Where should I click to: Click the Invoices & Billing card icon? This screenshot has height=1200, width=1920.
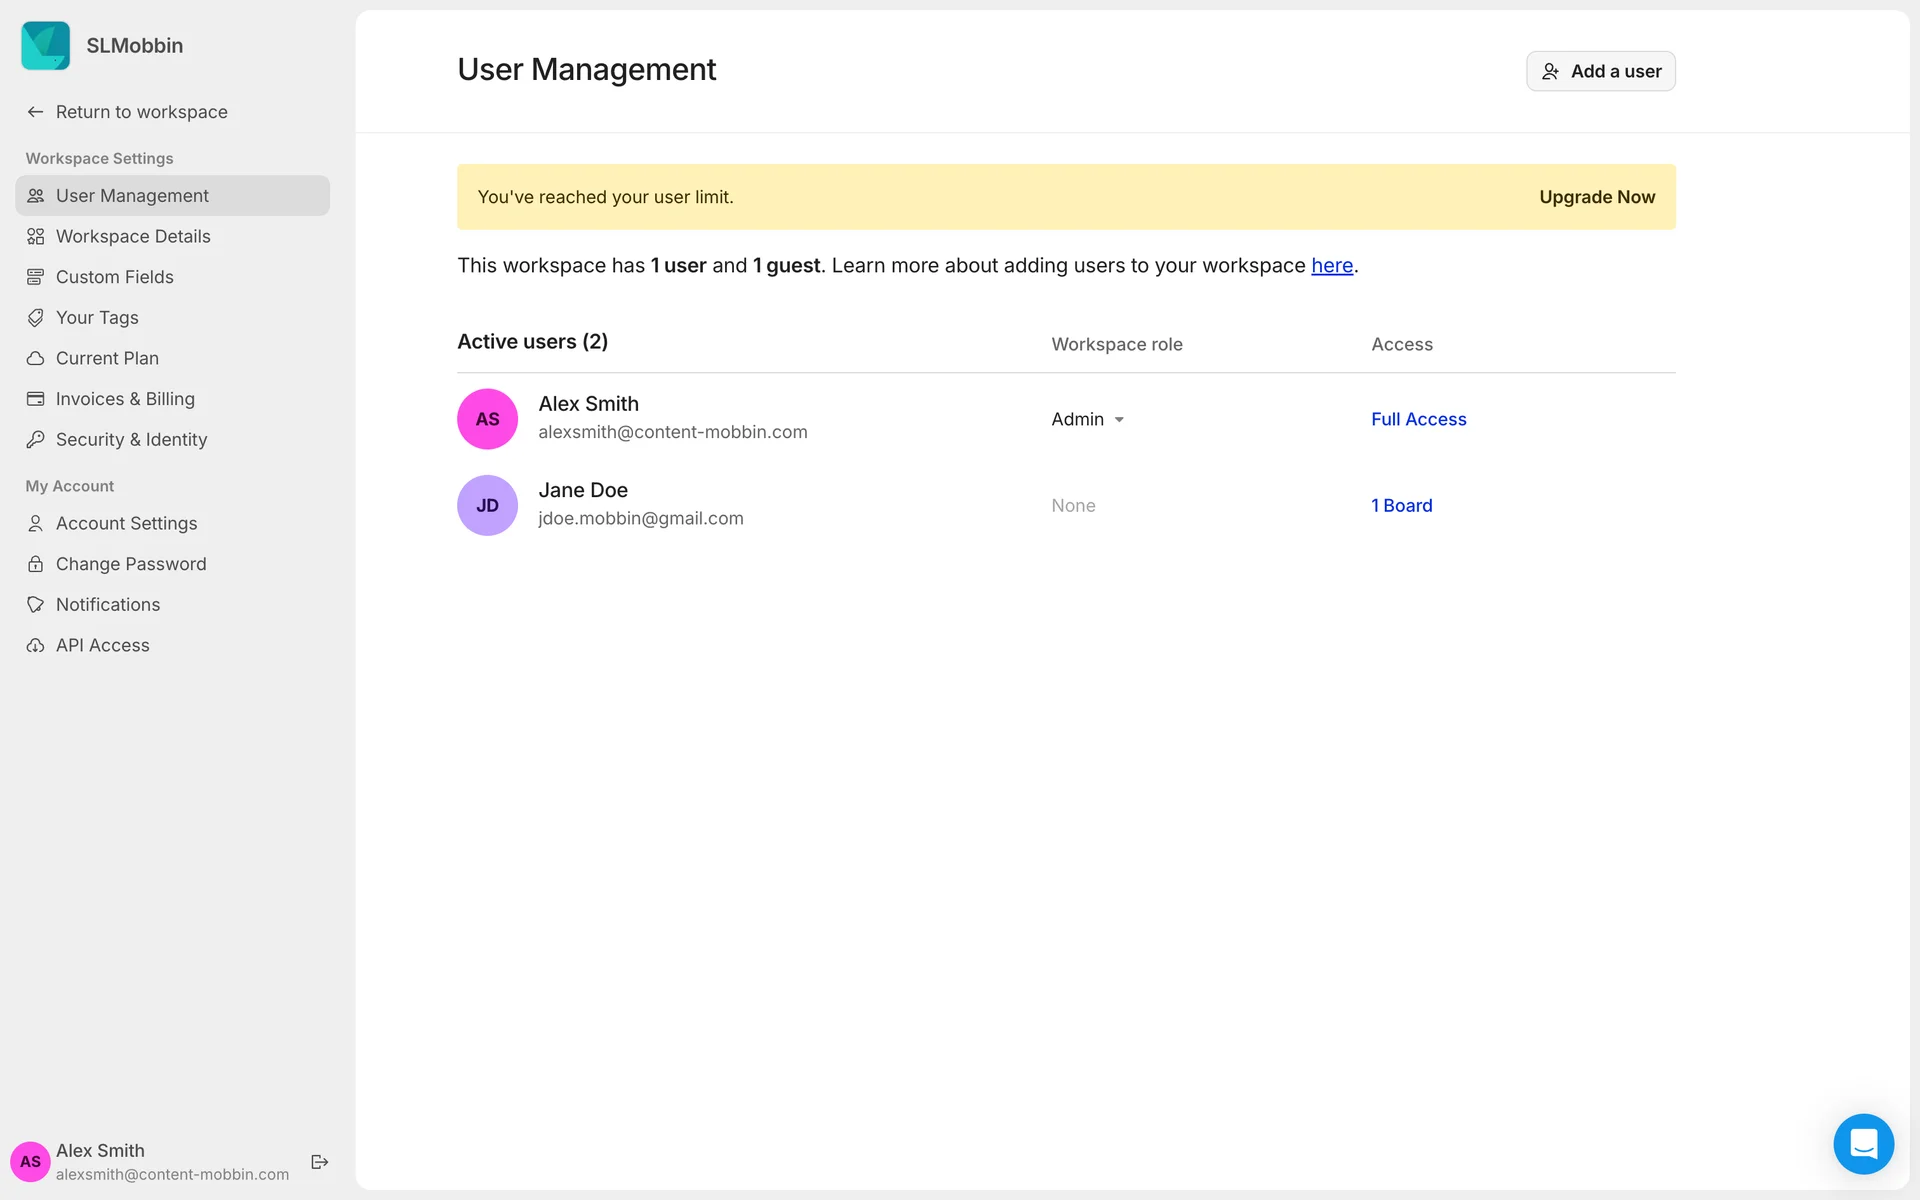(x=36, y=399)
